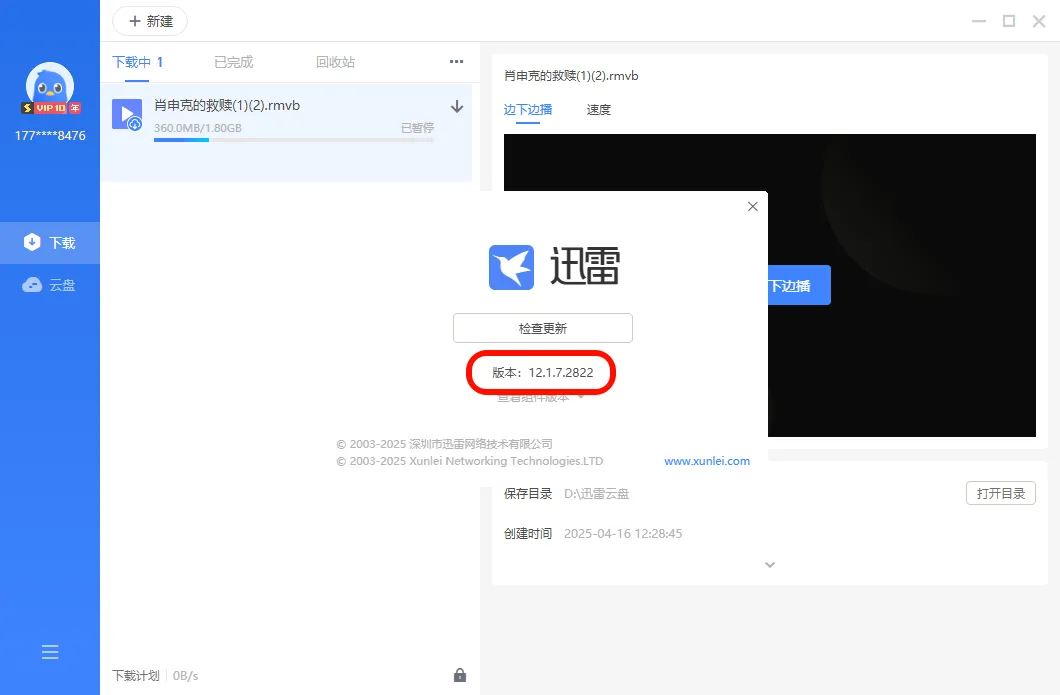
Task: Click the version 12.1.7.2822 text
Action: [x=543, y=373]
